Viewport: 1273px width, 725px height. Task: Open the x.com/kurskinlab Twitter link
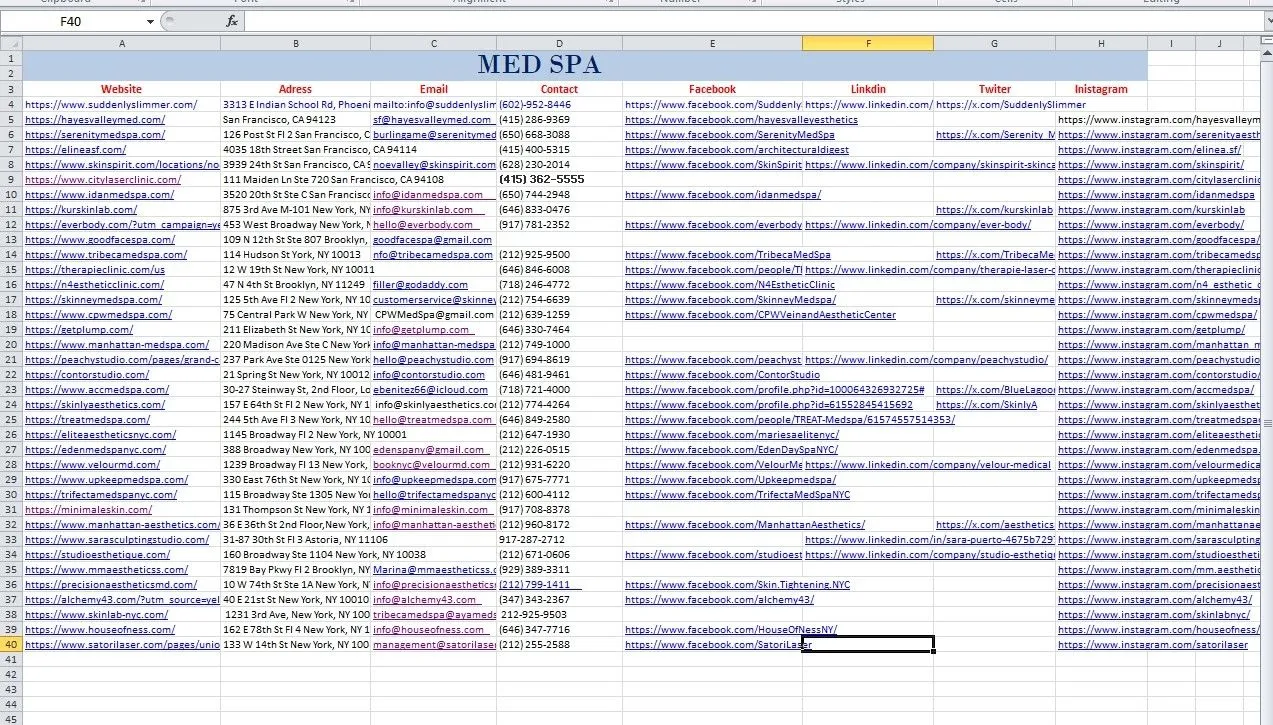coord(994,209)
